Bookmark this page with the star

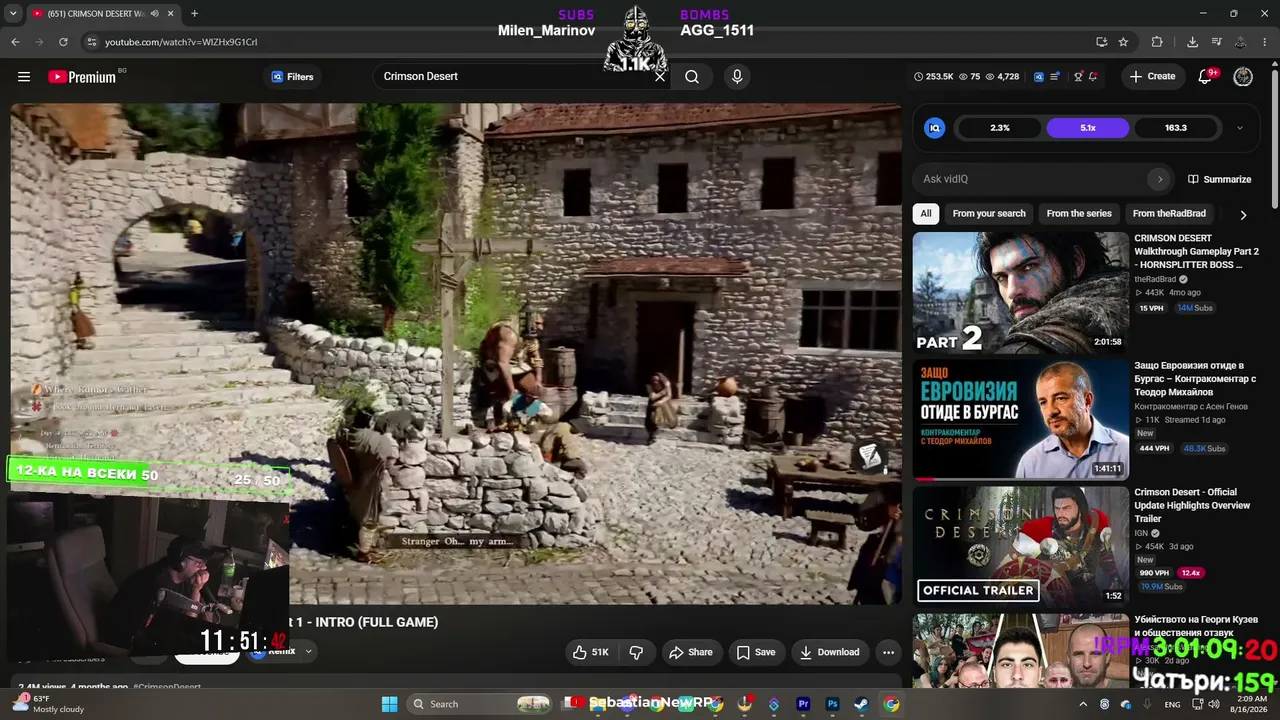tap(1123, 42)
